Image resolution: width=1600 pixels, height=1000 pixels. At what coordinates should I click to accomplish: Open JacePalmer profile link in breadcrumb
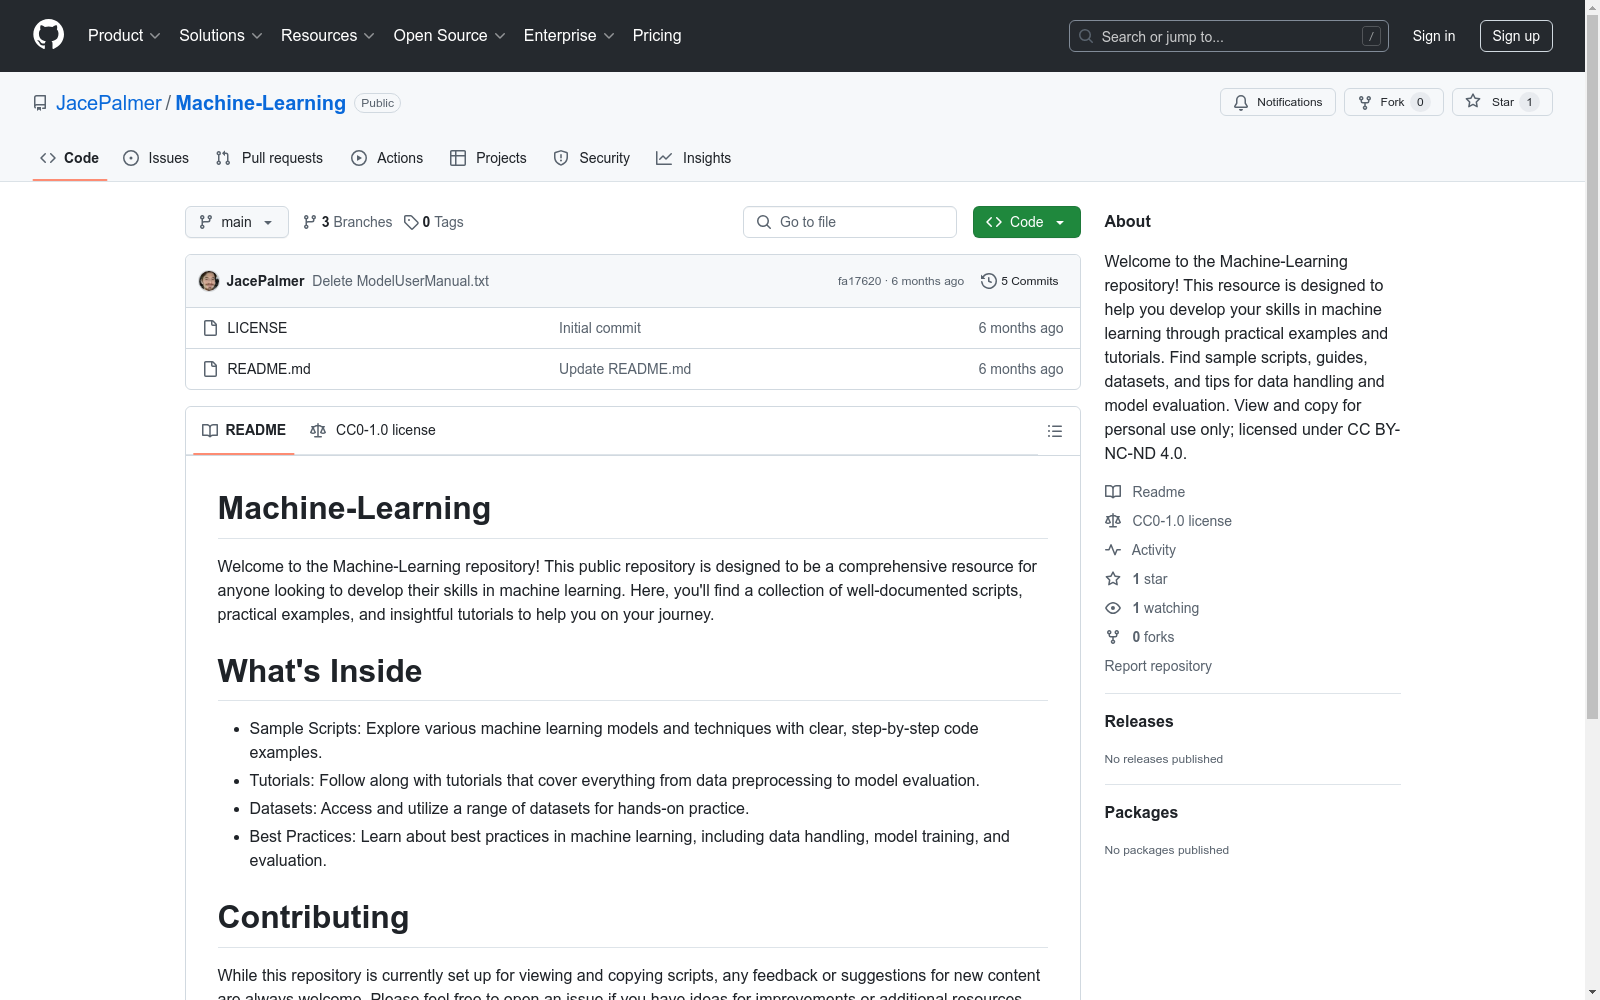pos(108,103)
